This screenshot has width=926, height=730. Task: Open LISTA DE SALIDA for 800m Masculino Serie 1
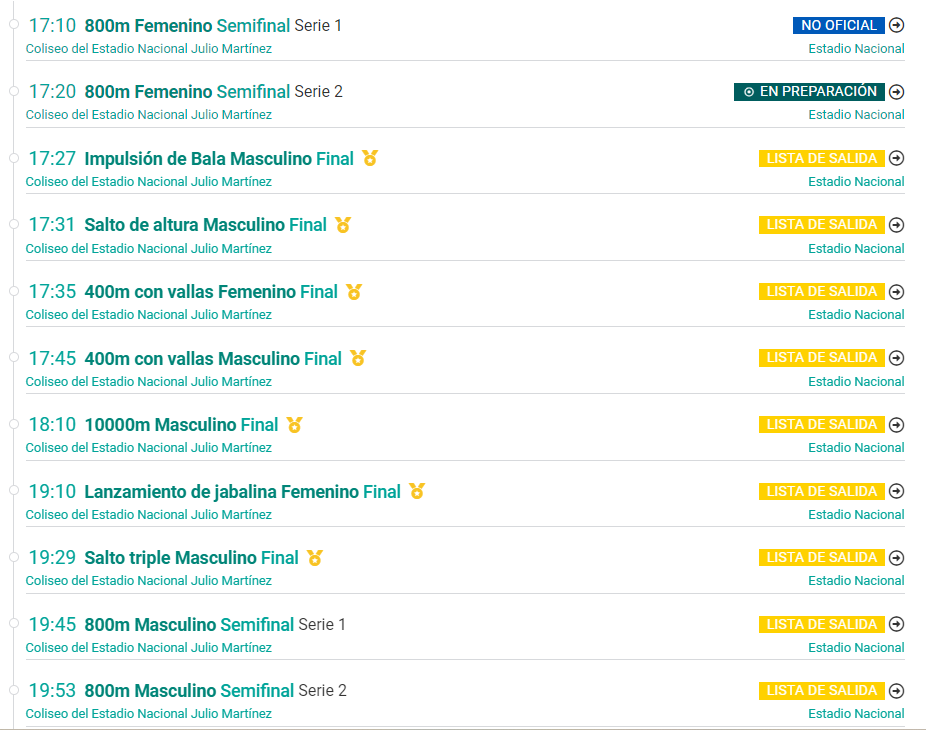(821, 624)
